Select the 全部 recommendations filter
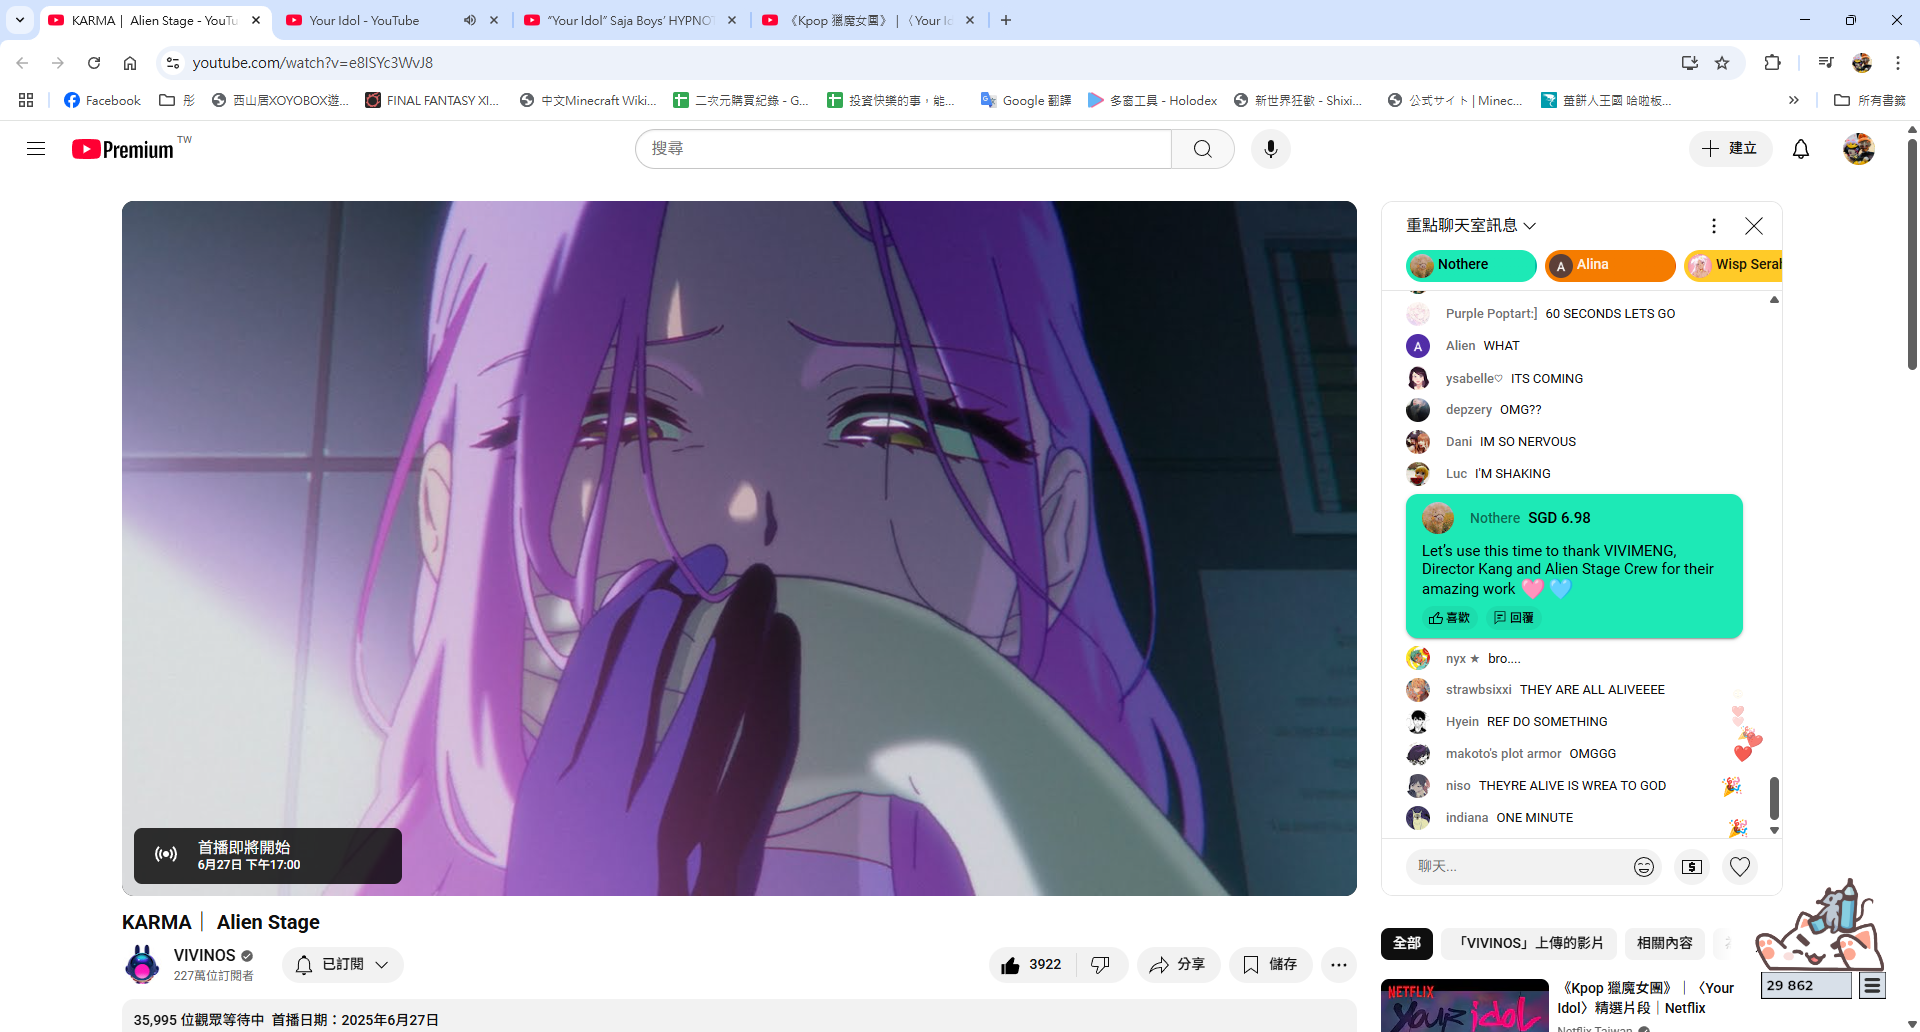The height and width of the screenshot is (1032, 1920). point(1407,943)
